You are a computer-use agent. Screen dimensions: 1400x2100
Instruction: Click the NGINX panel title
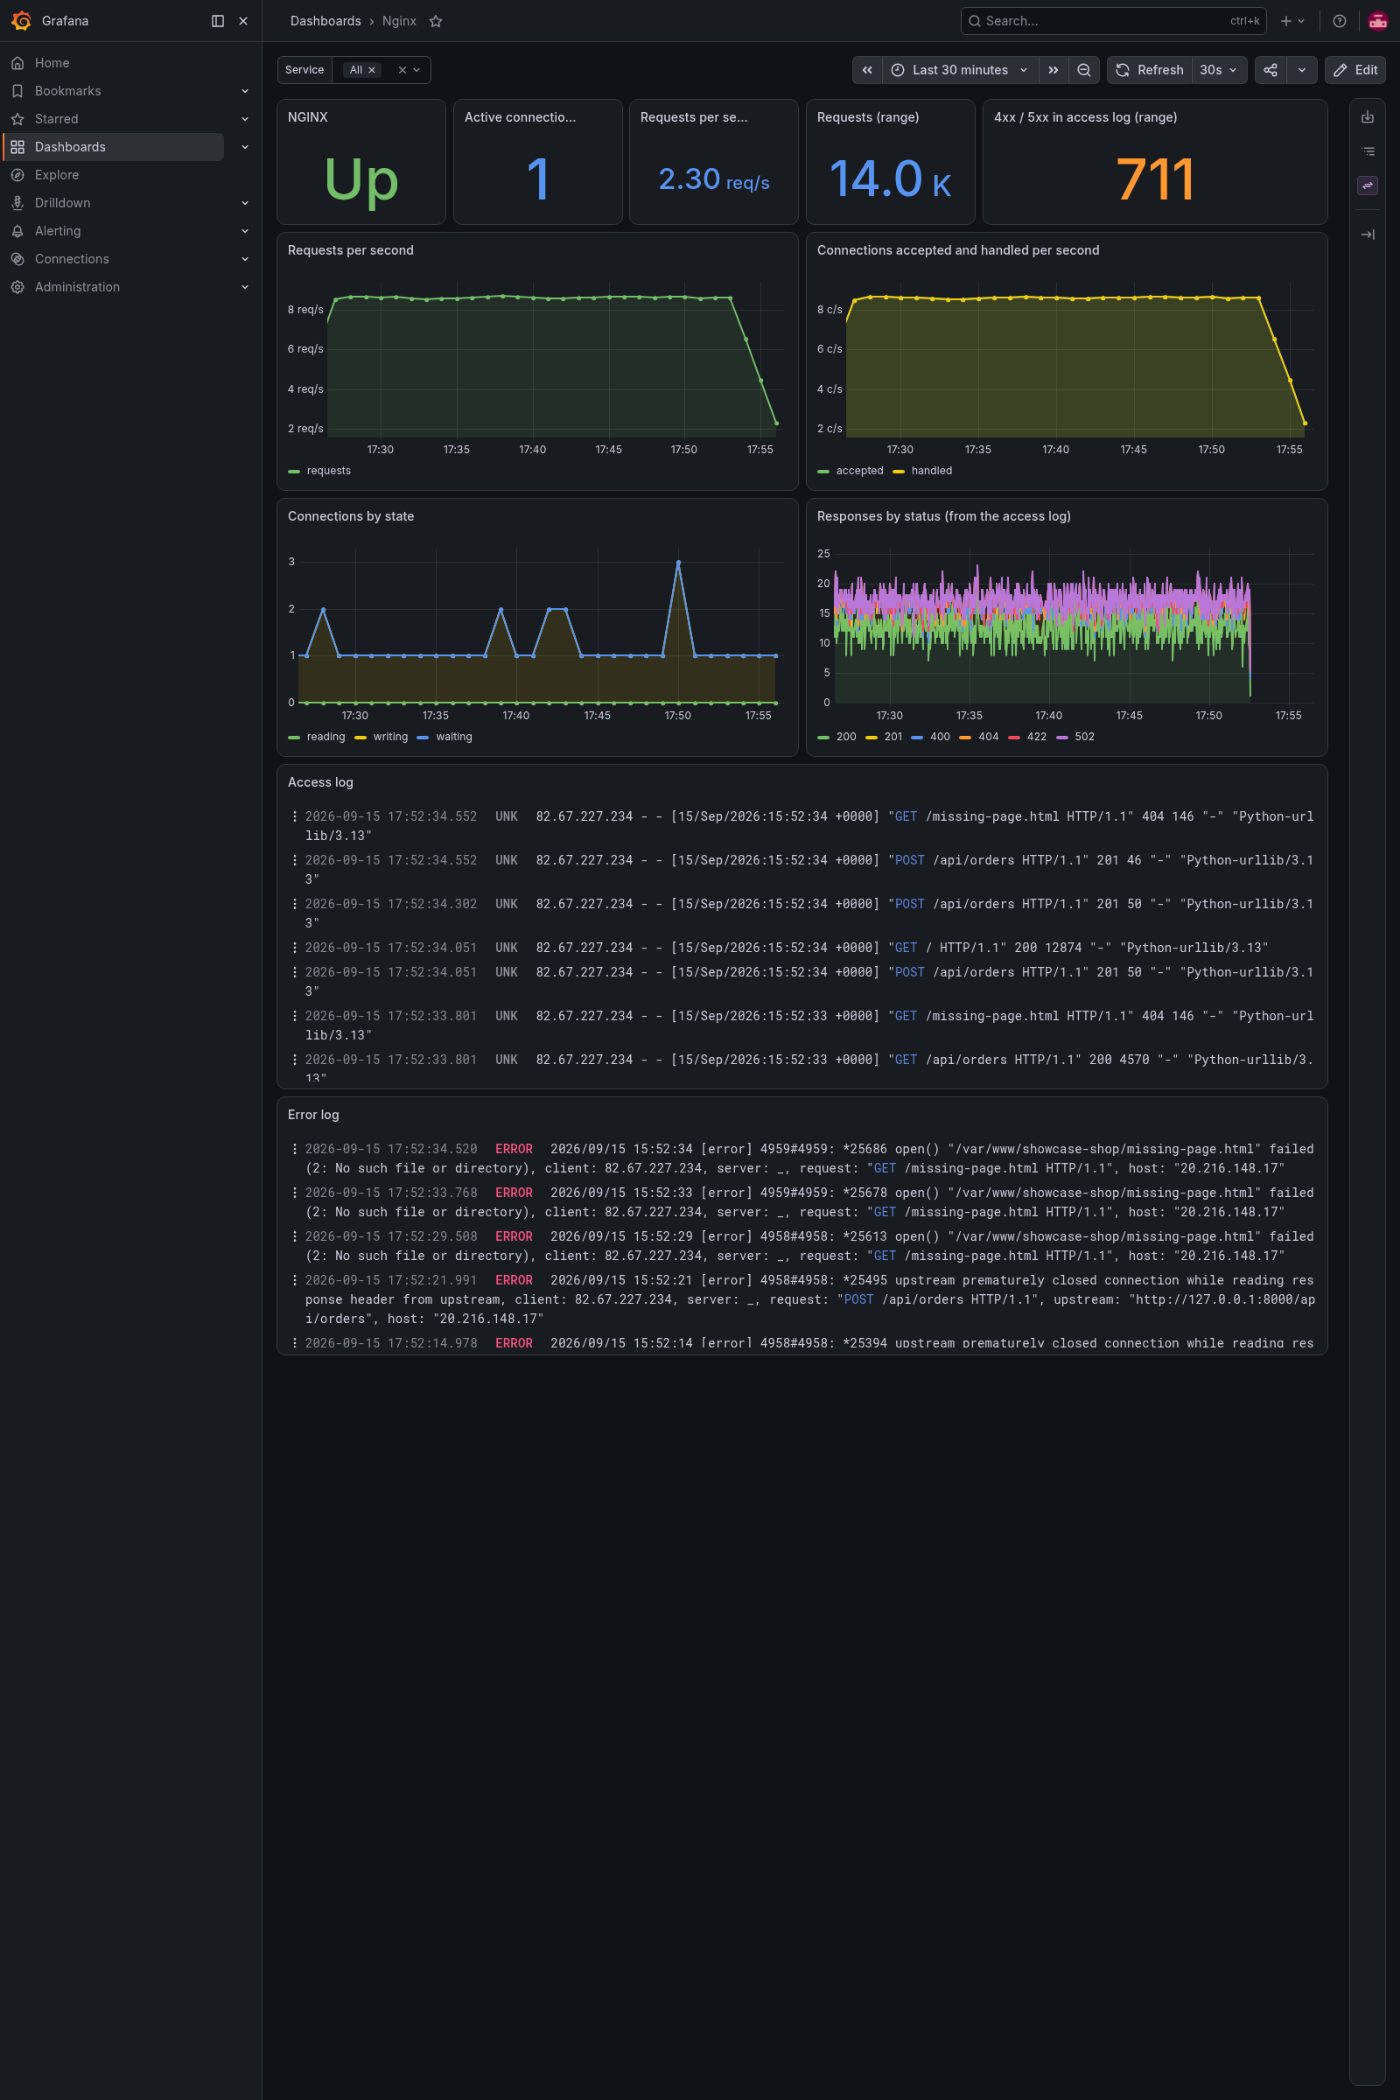308,117
